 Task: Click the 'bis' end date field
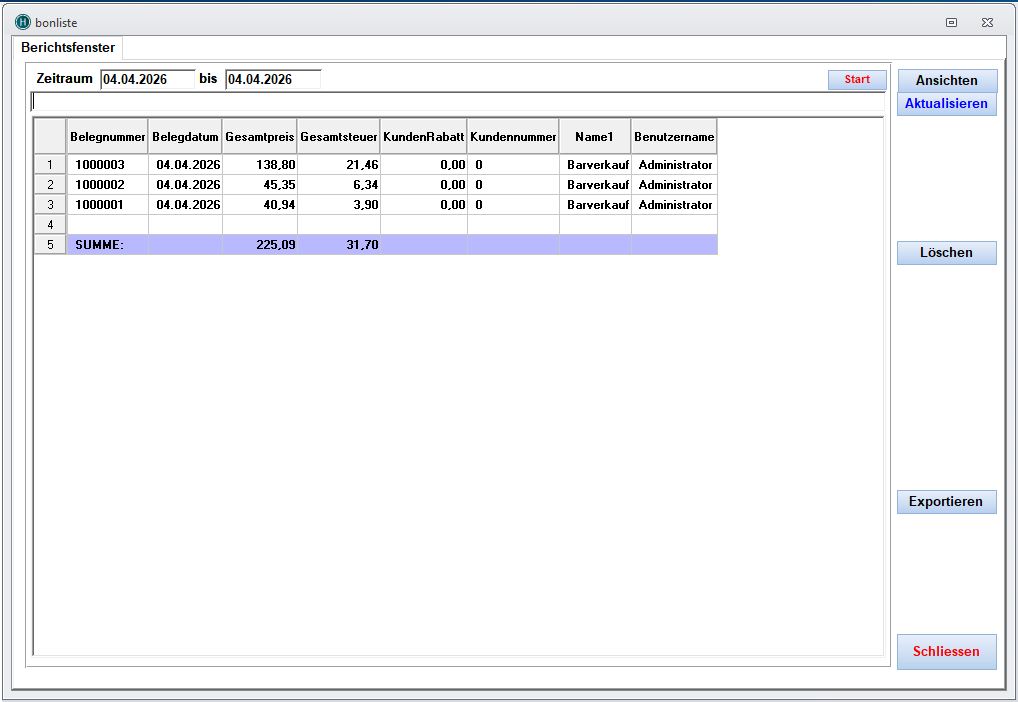coord(272,79)
